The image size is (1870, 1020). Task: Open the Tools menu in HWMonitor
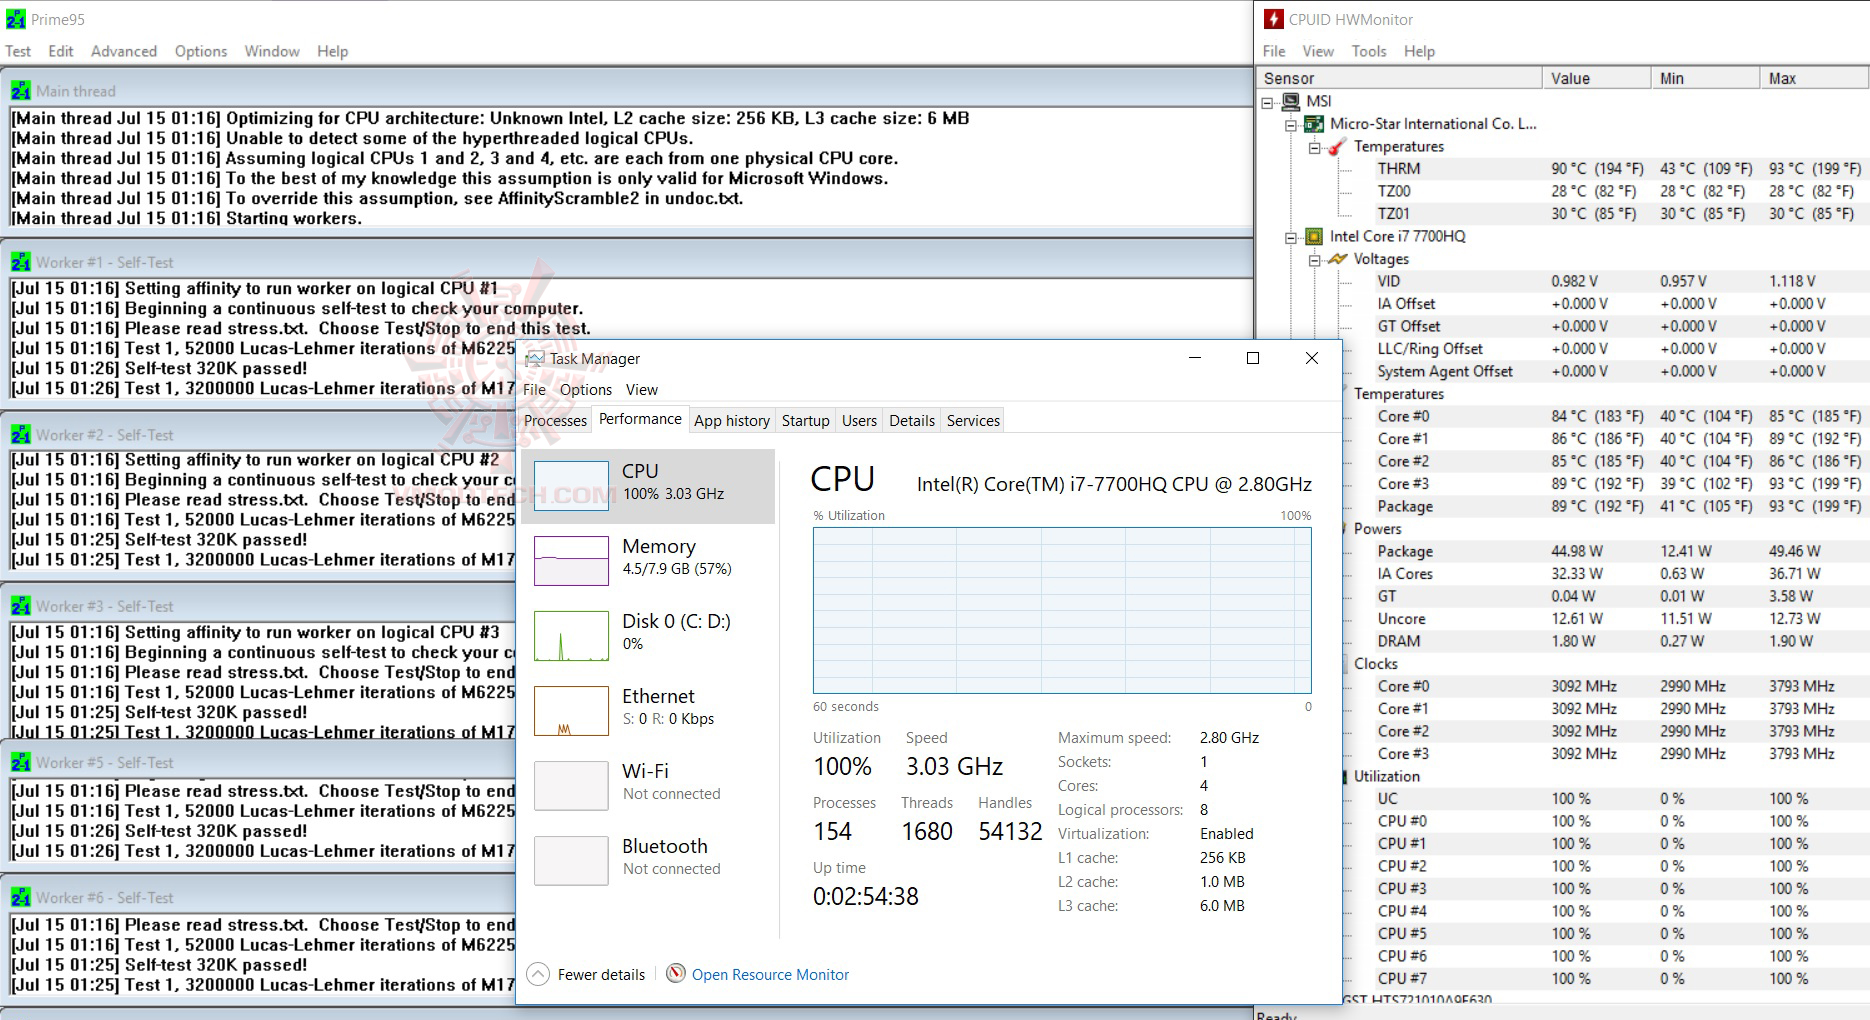[x=1369, y=51]
